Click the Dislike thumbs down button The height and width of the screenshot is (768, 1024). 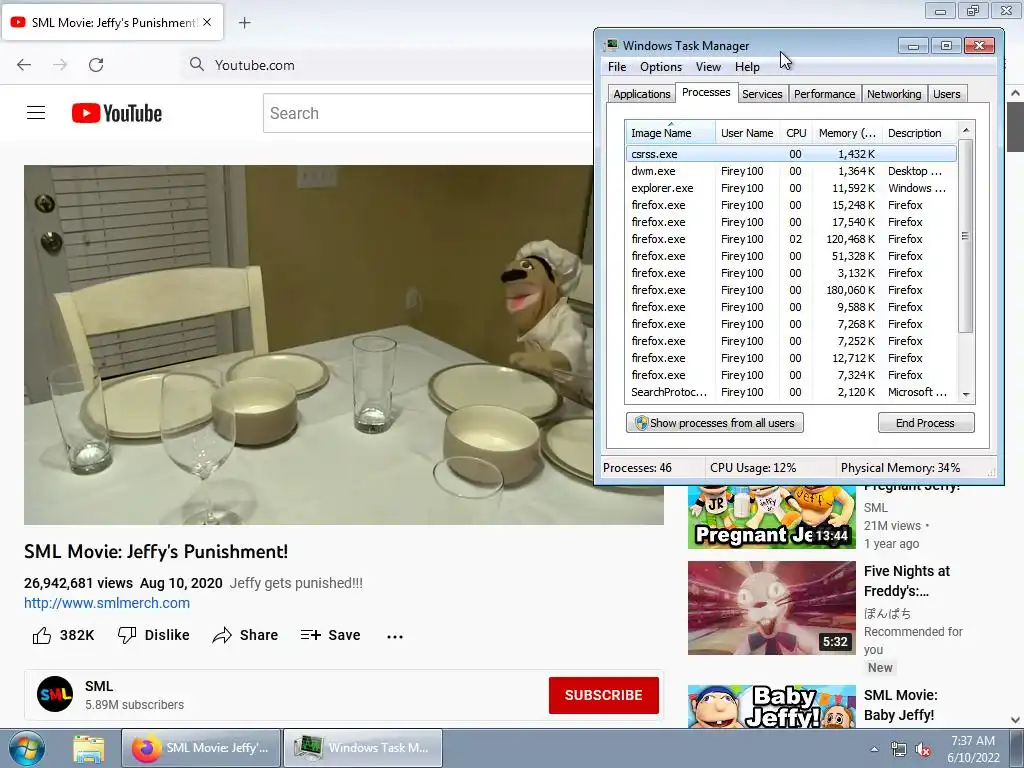153,635
